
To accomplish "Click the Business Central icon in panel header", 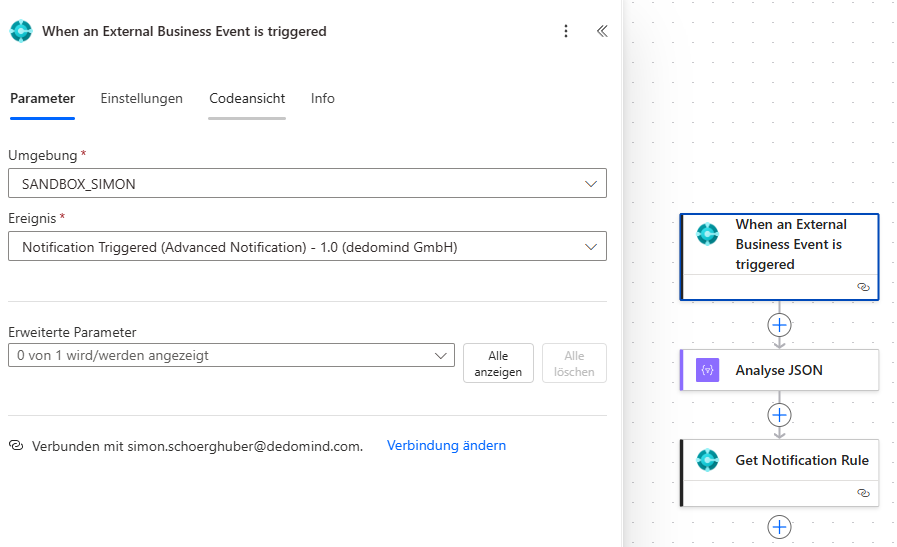I will click(x=21, y=31).
